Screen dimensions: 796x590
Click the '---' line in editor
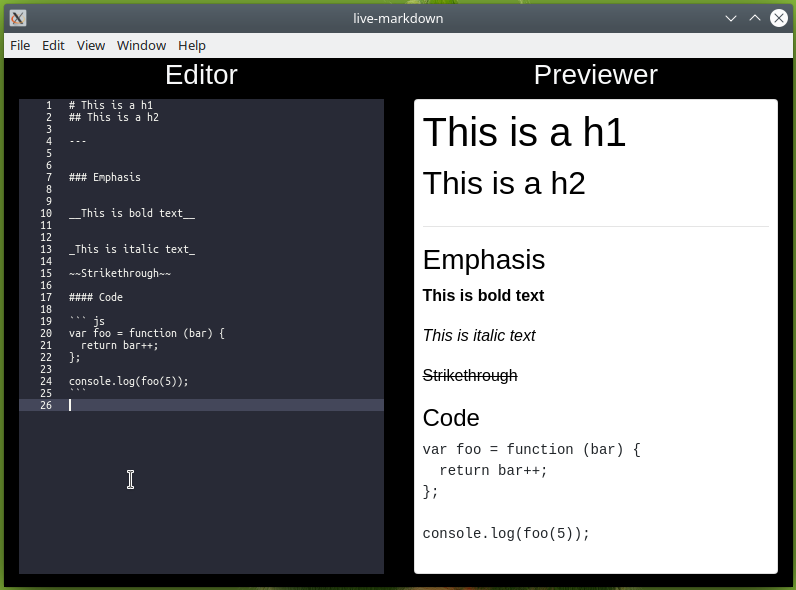[x=78, y=141]
